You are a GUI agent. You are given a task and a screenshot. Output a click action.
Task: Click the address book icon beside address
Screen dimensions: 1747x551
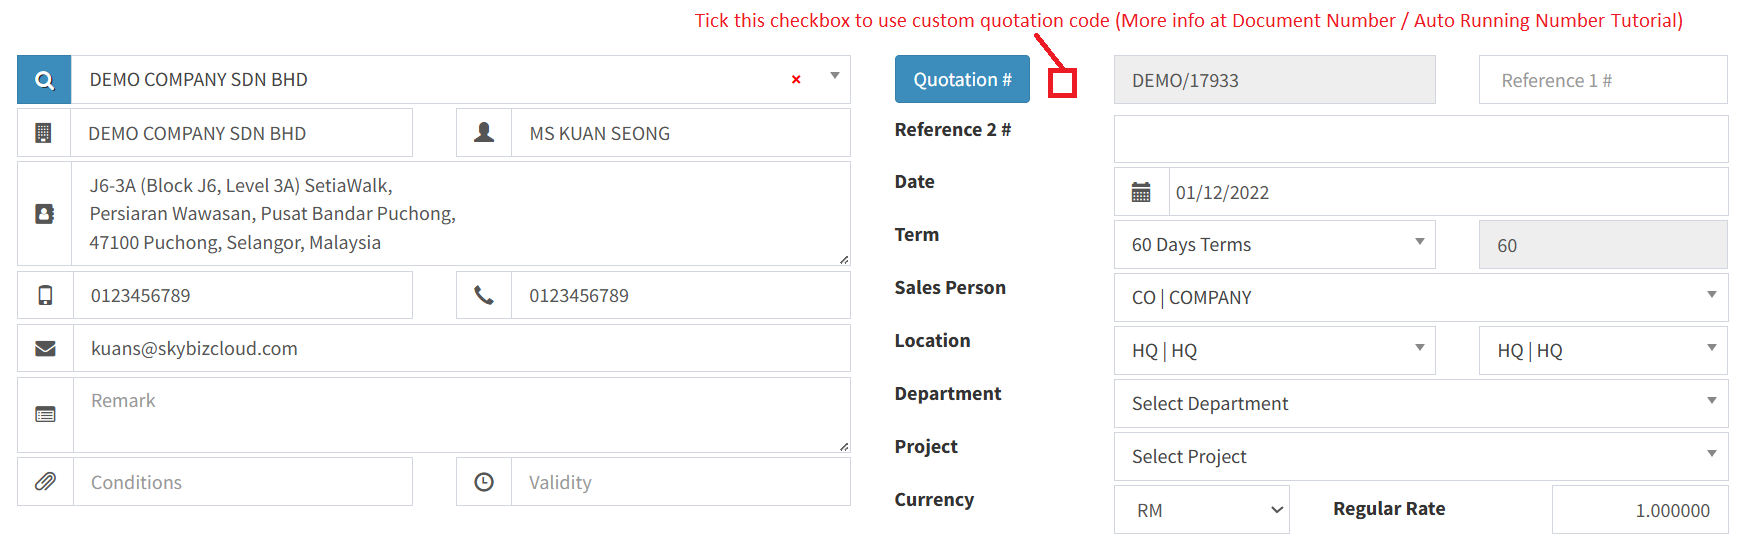click(45, 214)
